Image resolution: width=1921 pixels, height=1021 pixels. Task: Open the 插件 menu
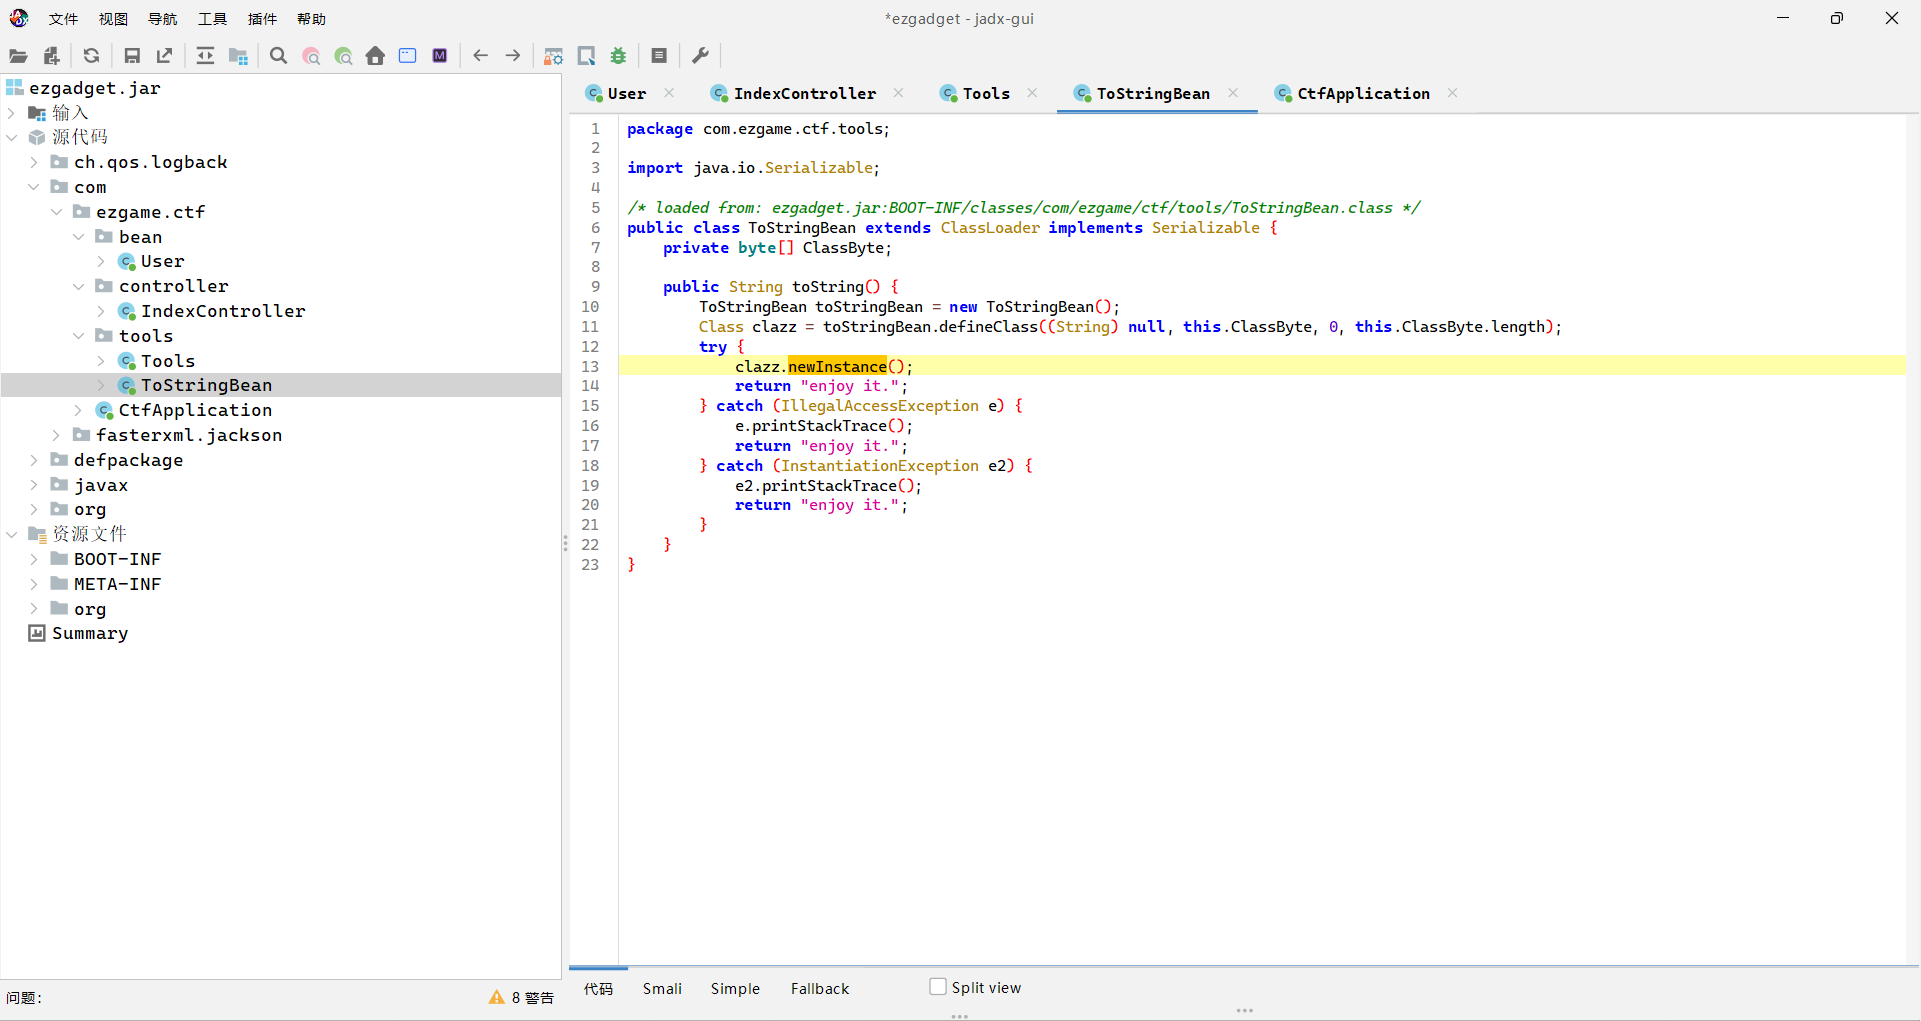pyautogui.click(x=262, y=19)
